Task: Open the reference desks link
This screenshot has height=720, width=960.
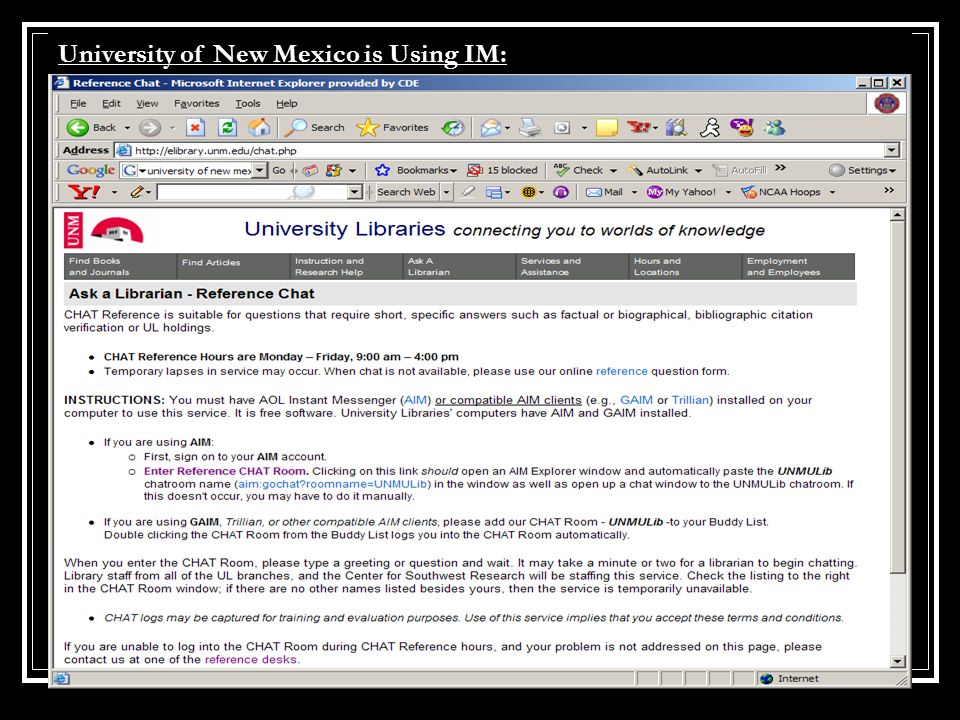Action: click(251, 660)
